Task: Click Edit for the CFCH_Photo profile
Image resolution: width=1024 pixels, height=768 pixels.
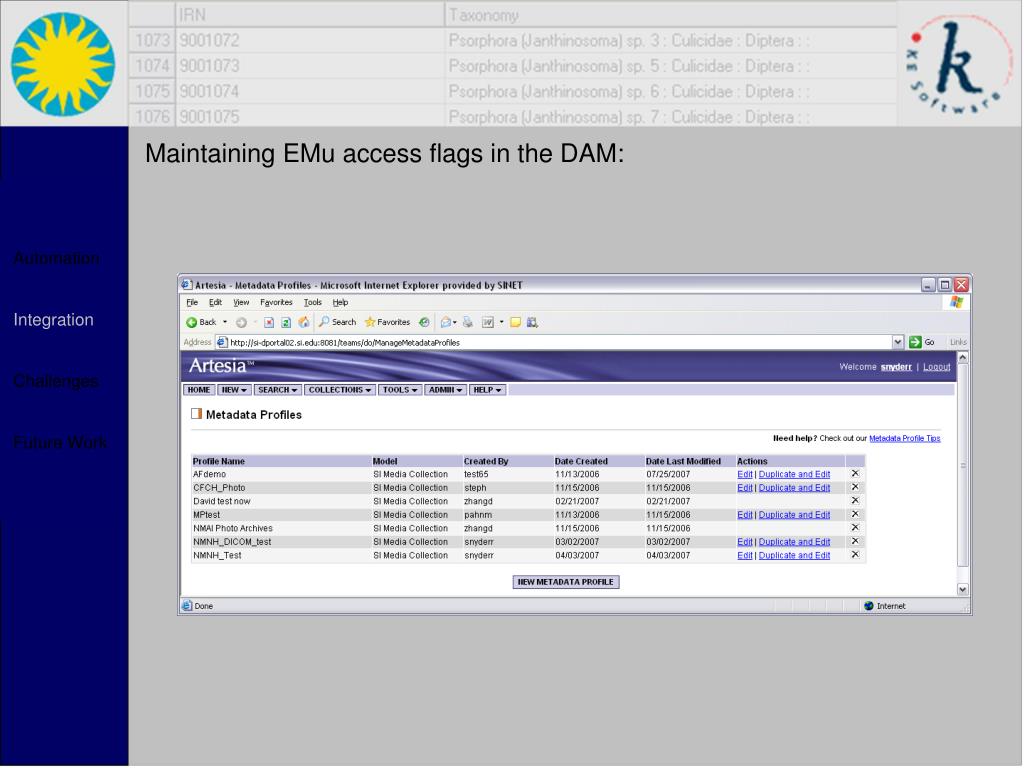Action: (745, 488)
